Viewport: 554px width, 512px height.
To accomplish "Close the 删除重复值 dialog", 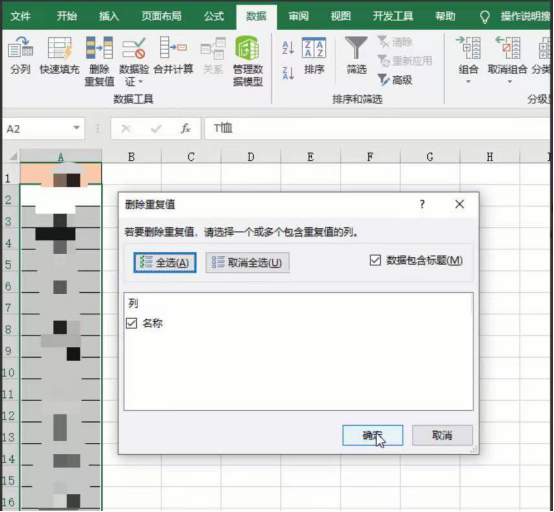I will point(459,204).
